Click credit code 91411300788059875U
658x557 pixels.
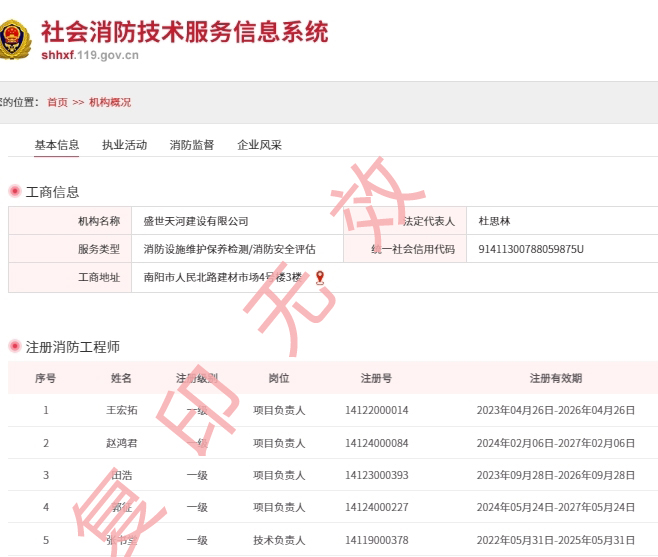click(x=531, y=249)
